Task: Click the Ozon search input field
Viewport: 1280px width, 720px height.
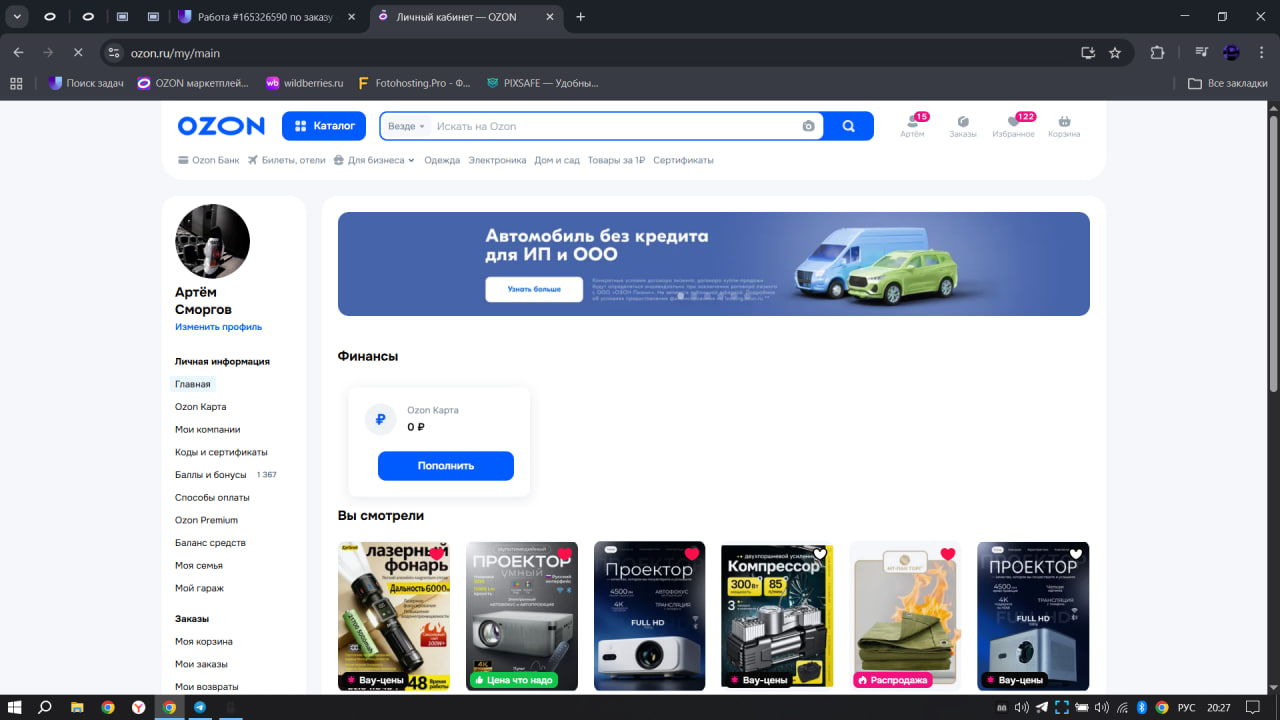Action: pos(615,126)
